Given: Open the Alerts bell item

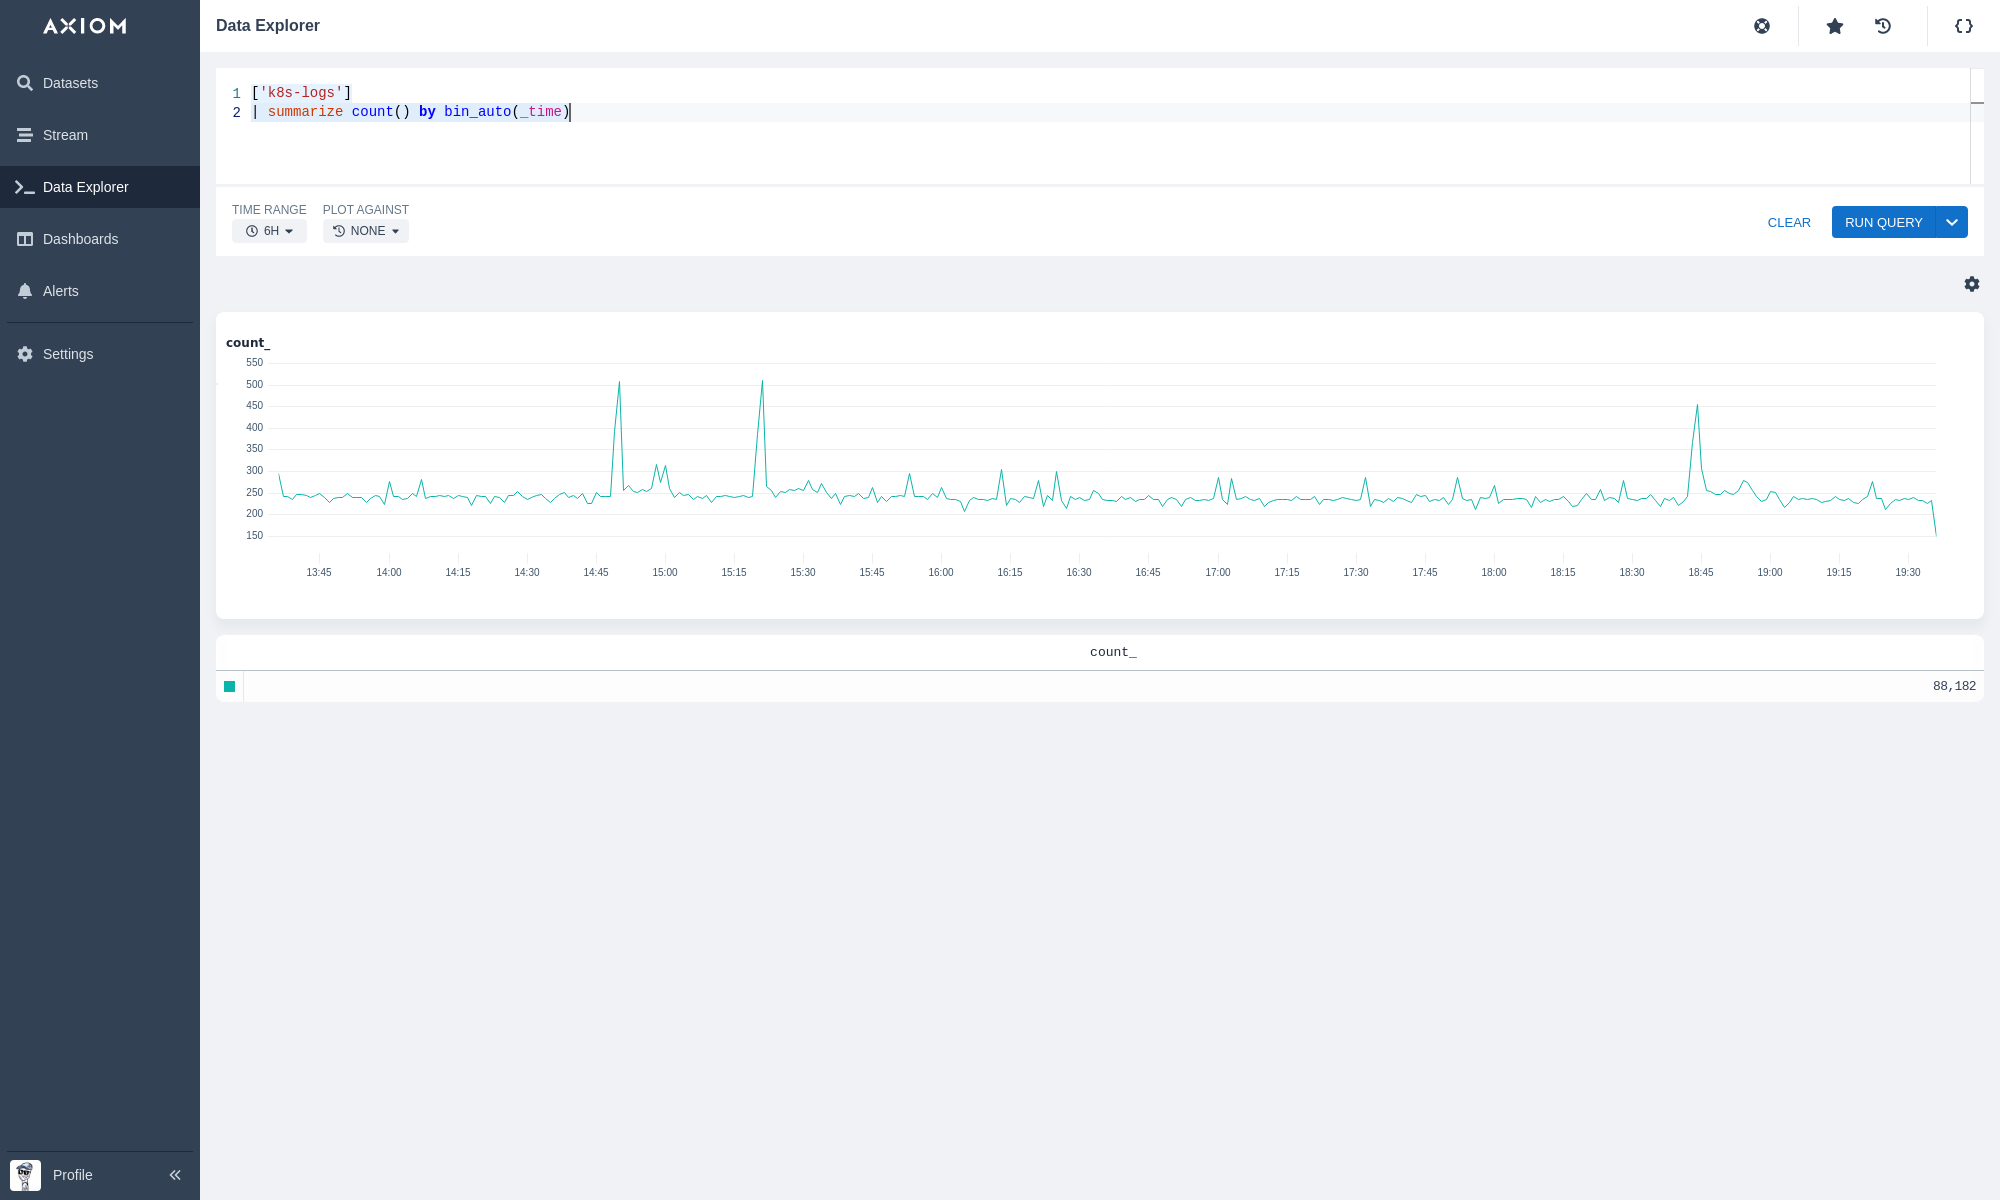Looking at the screenshot, I should [x=60, y=291].
